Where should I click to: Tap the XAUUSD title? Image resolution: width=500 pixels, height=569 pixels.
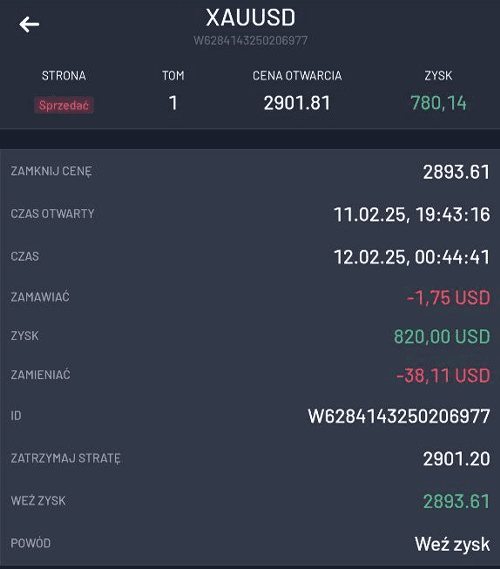pos(250,17)
